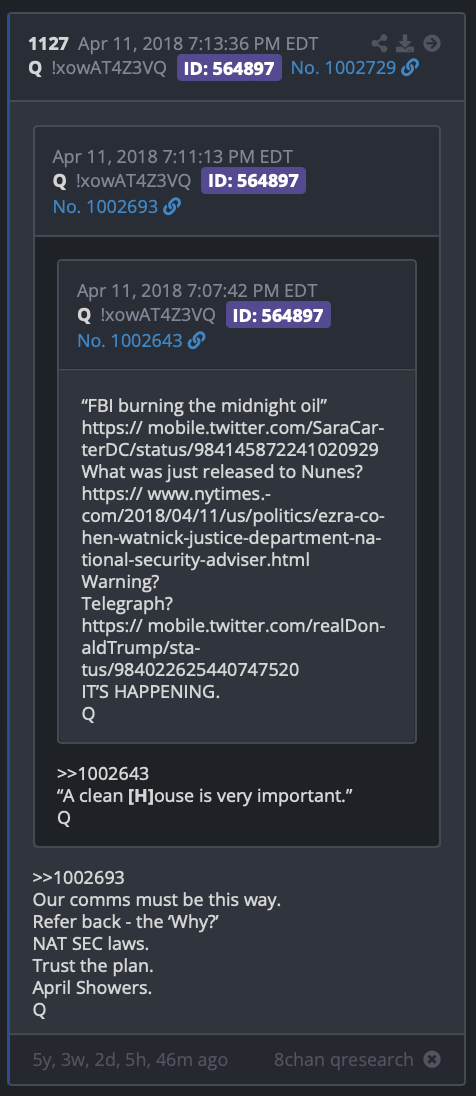Click post number 1127 in the header

pyautogui.click(x=48, y=44)
